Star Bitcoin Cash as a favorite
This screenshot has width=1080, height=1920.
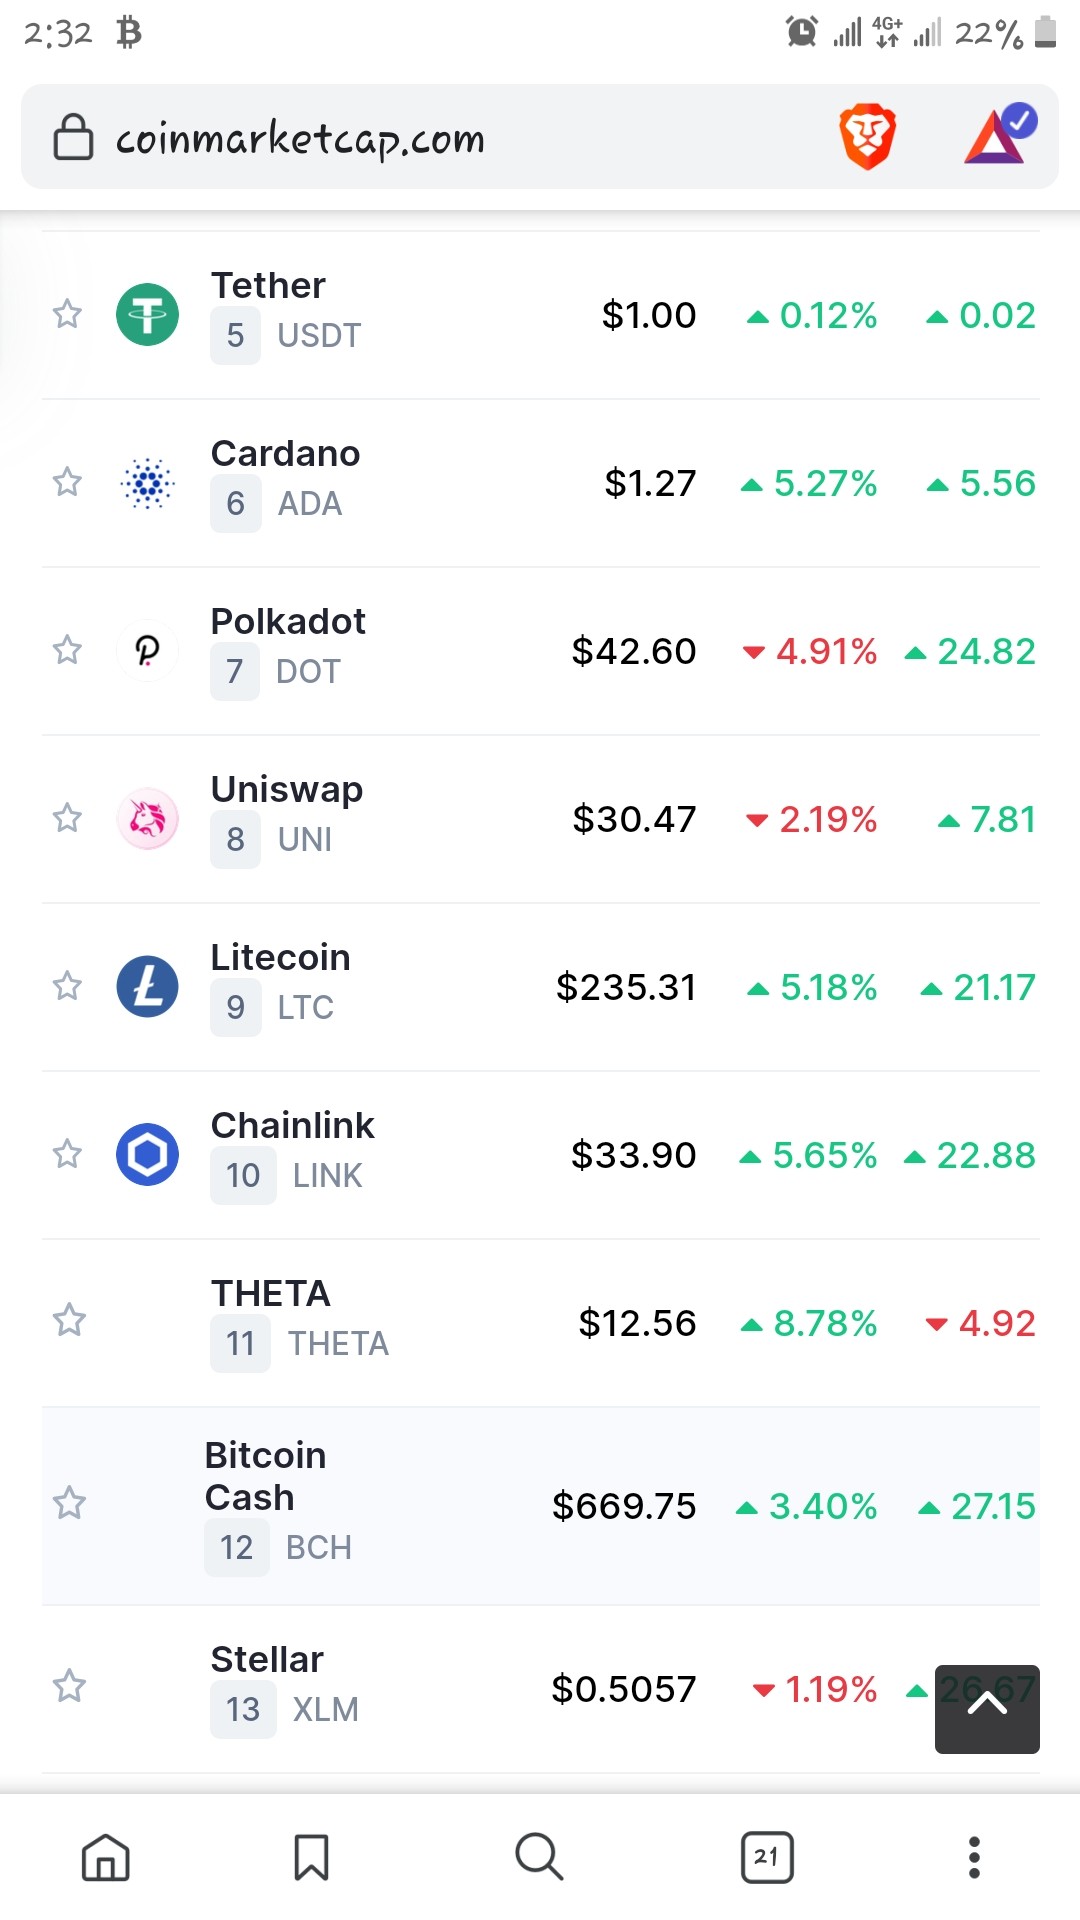[x=69, y=1503]
